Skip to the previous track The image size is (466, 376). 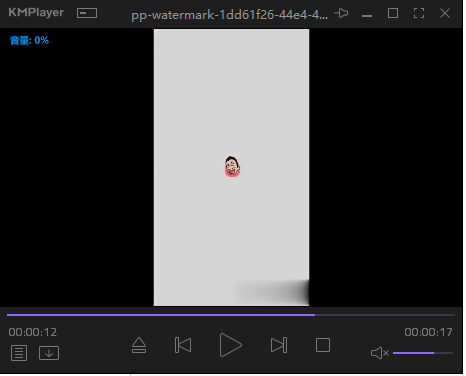coord(183,345)
